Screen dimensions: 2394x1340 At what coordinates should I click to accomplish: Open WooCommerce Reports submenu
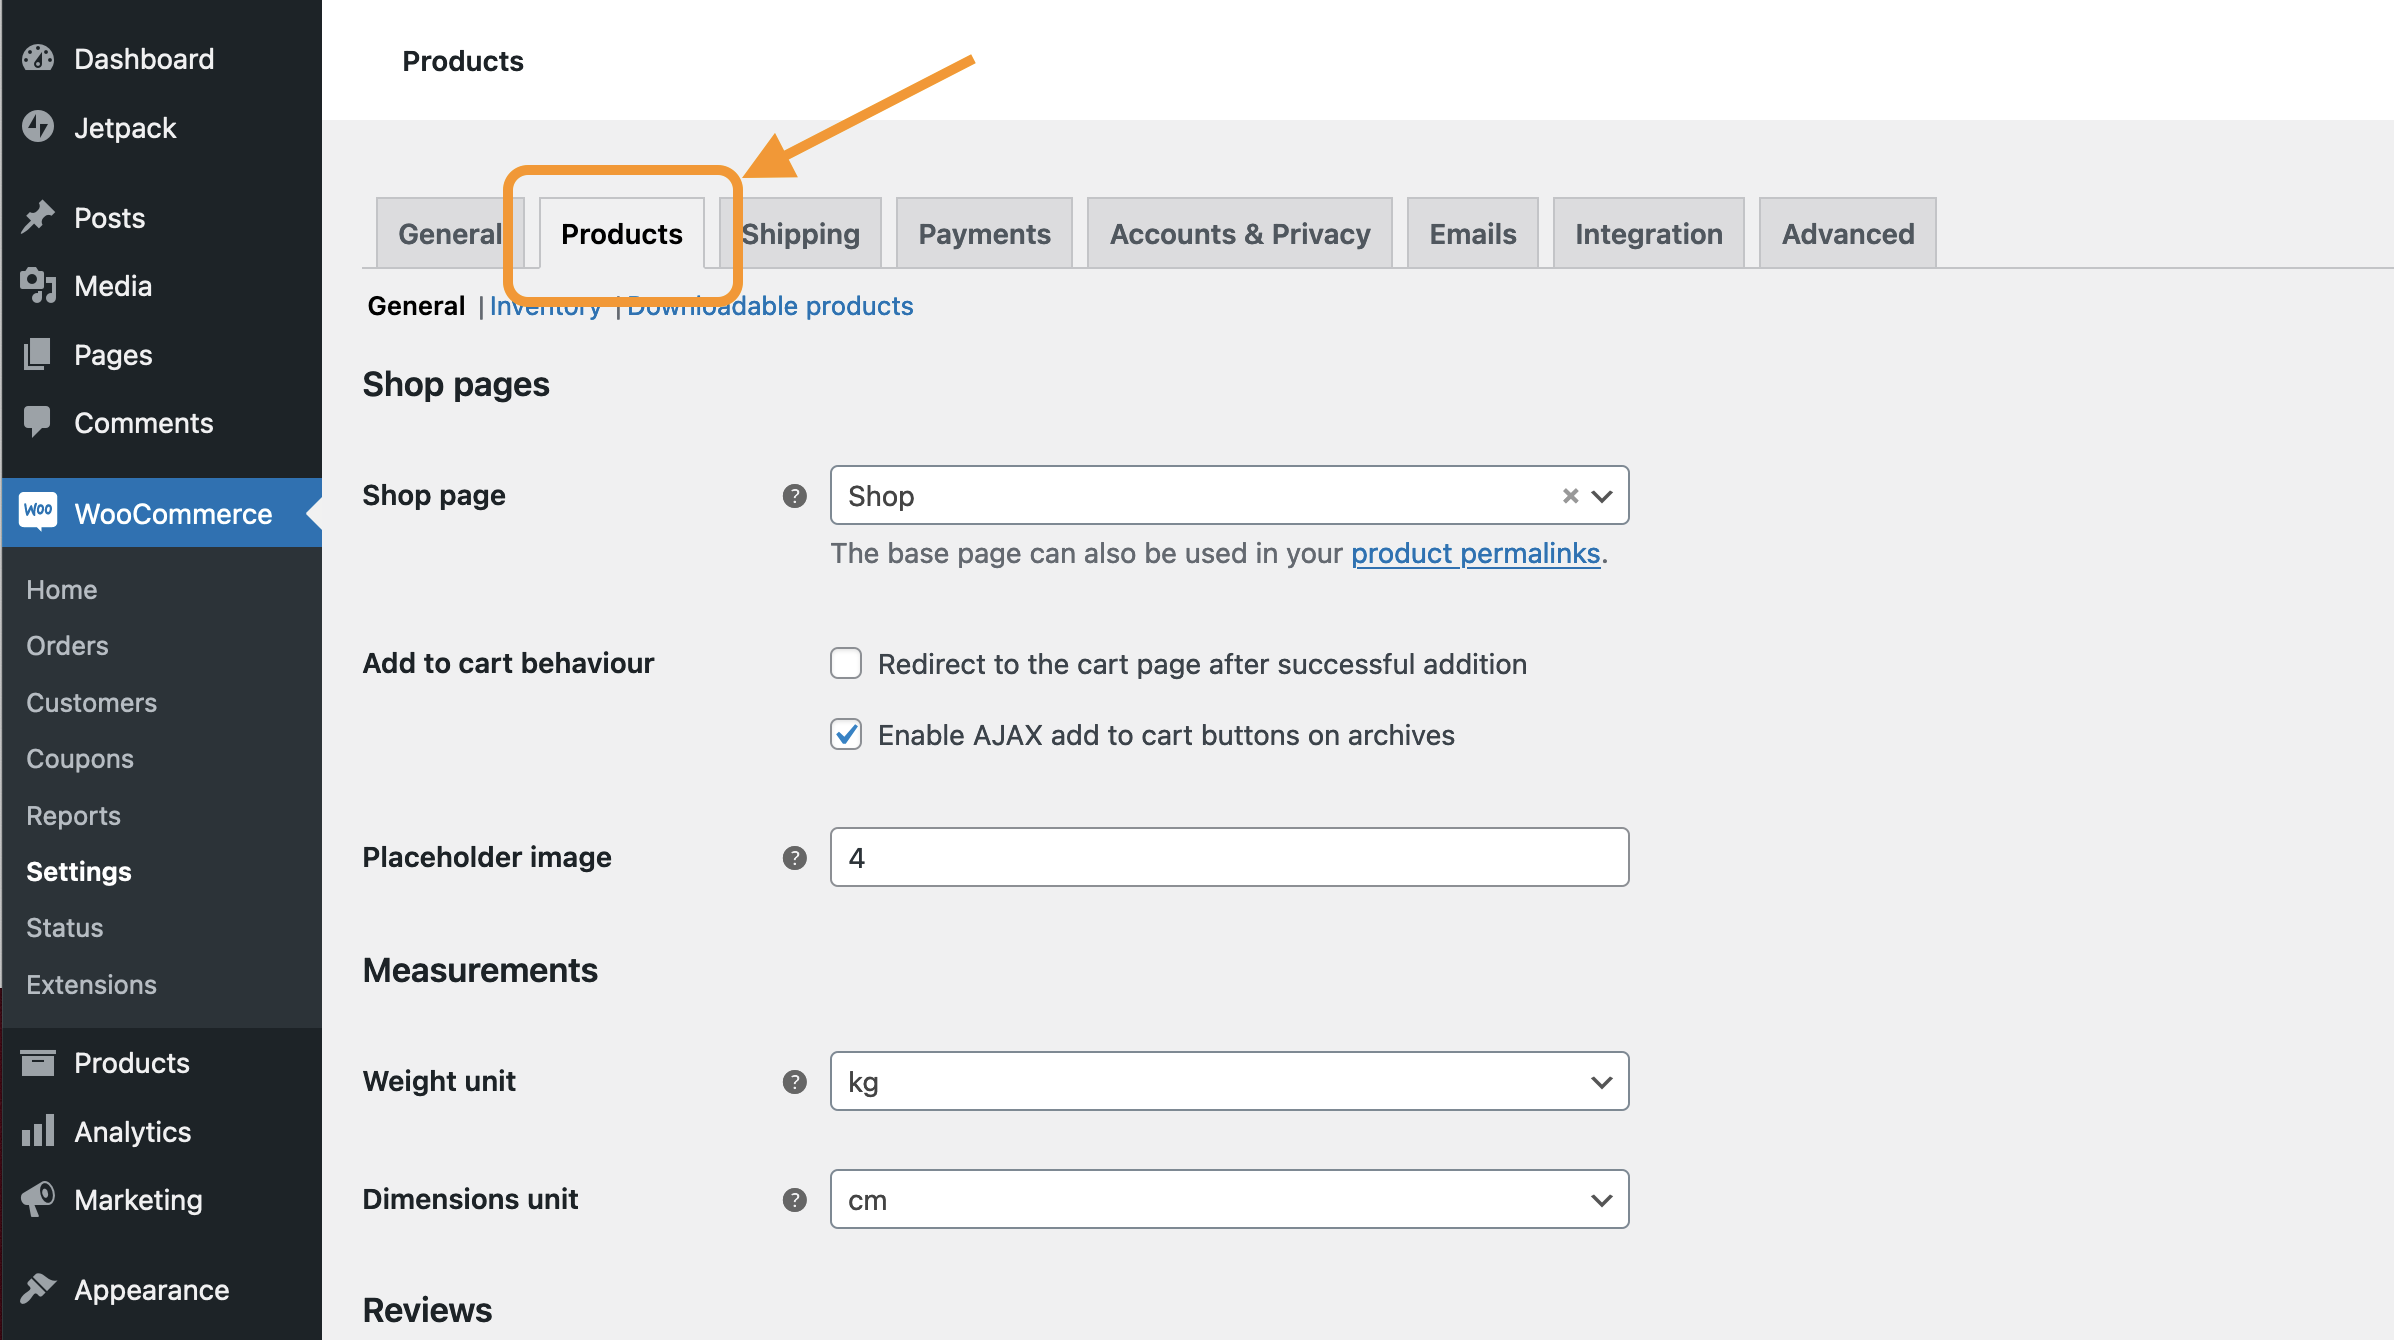point(73,815)
